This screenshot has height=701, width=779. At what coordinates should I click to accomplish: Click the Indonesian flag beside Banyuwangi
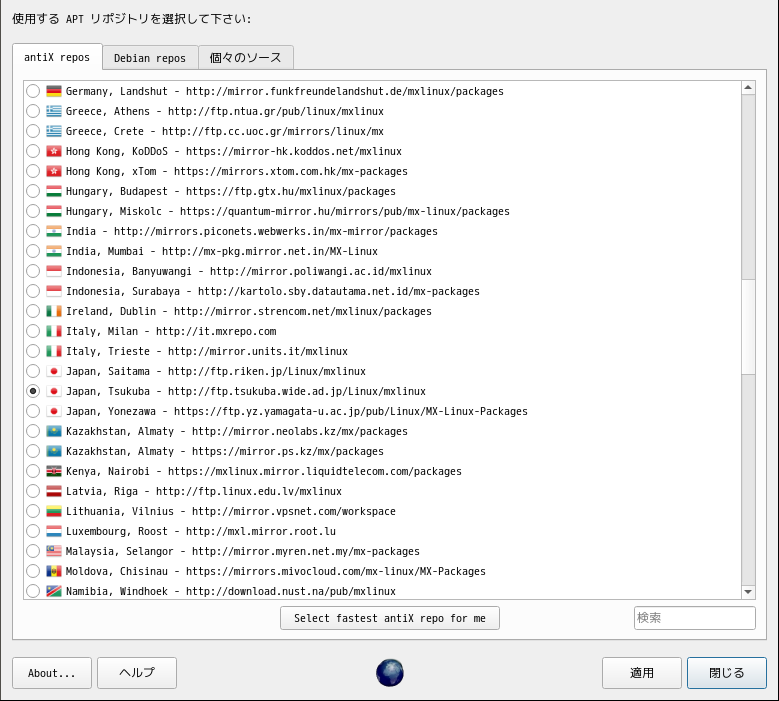(54, 271)
